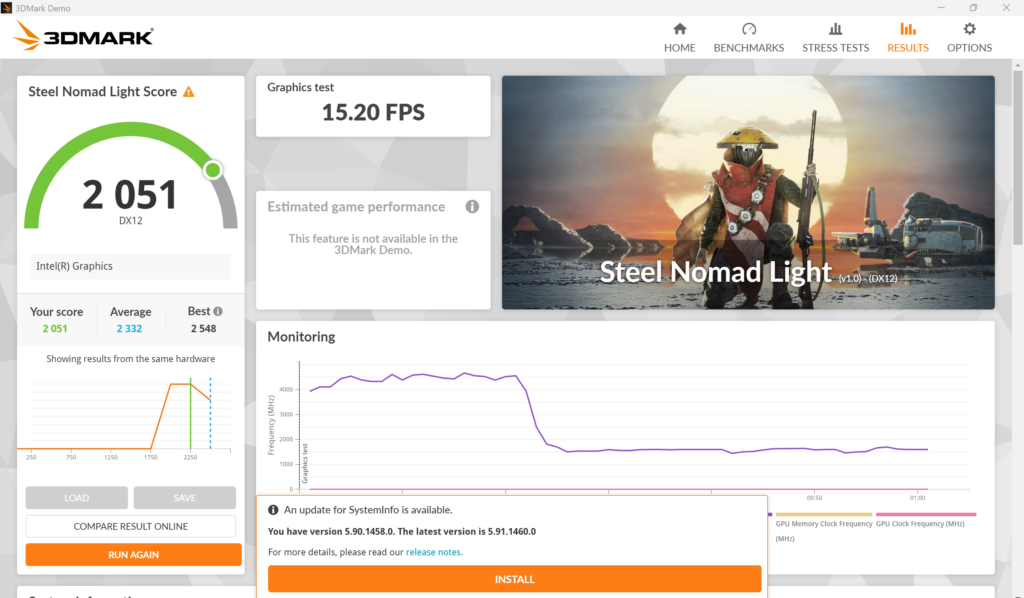Click the score gauge indicator knob
The image size is (1024, 598).
[212, 170]
